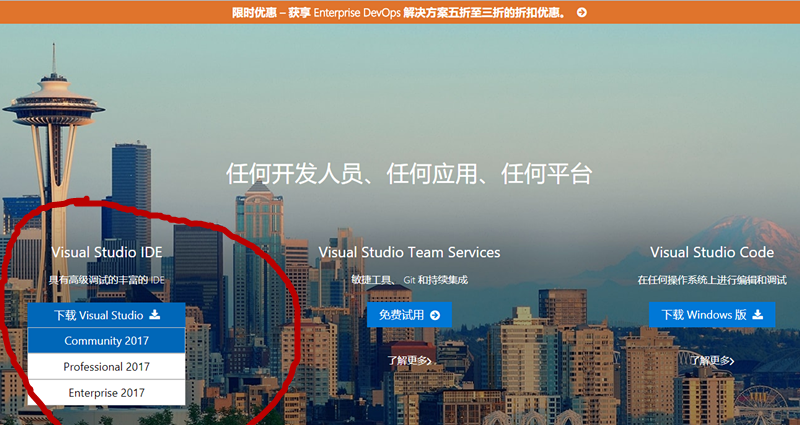Select Enterprise 2017 from download menu
The height and width of the screenshot is (425, 800).
click(x=106, y=393)
